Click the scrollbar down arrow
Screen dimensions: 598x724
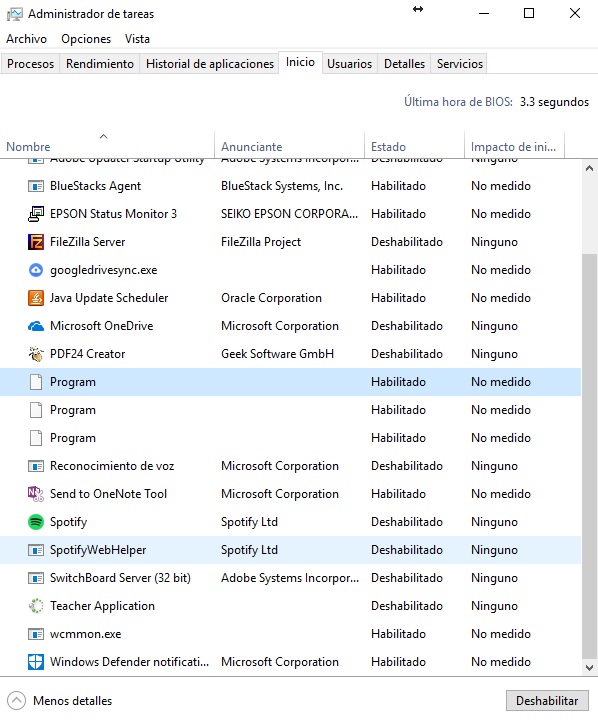click(x=589, y=668)
